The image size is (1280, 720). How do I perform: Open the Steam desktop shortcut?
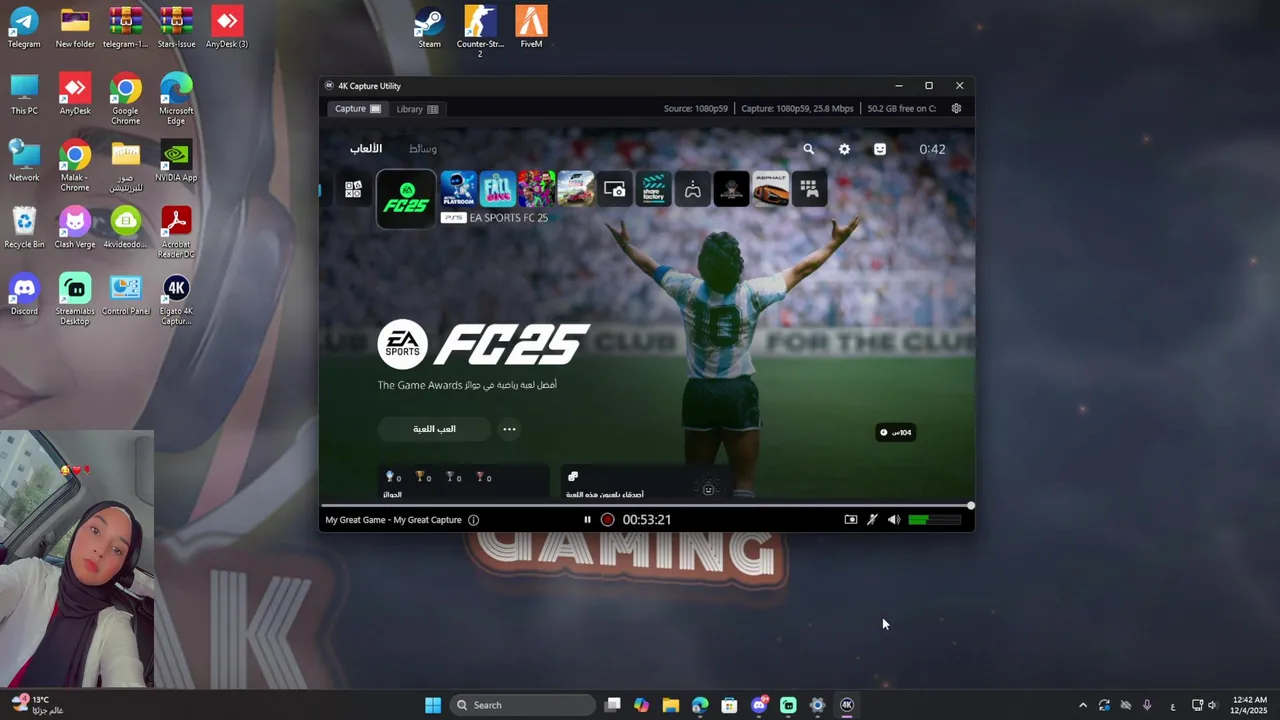click(429, 27)
